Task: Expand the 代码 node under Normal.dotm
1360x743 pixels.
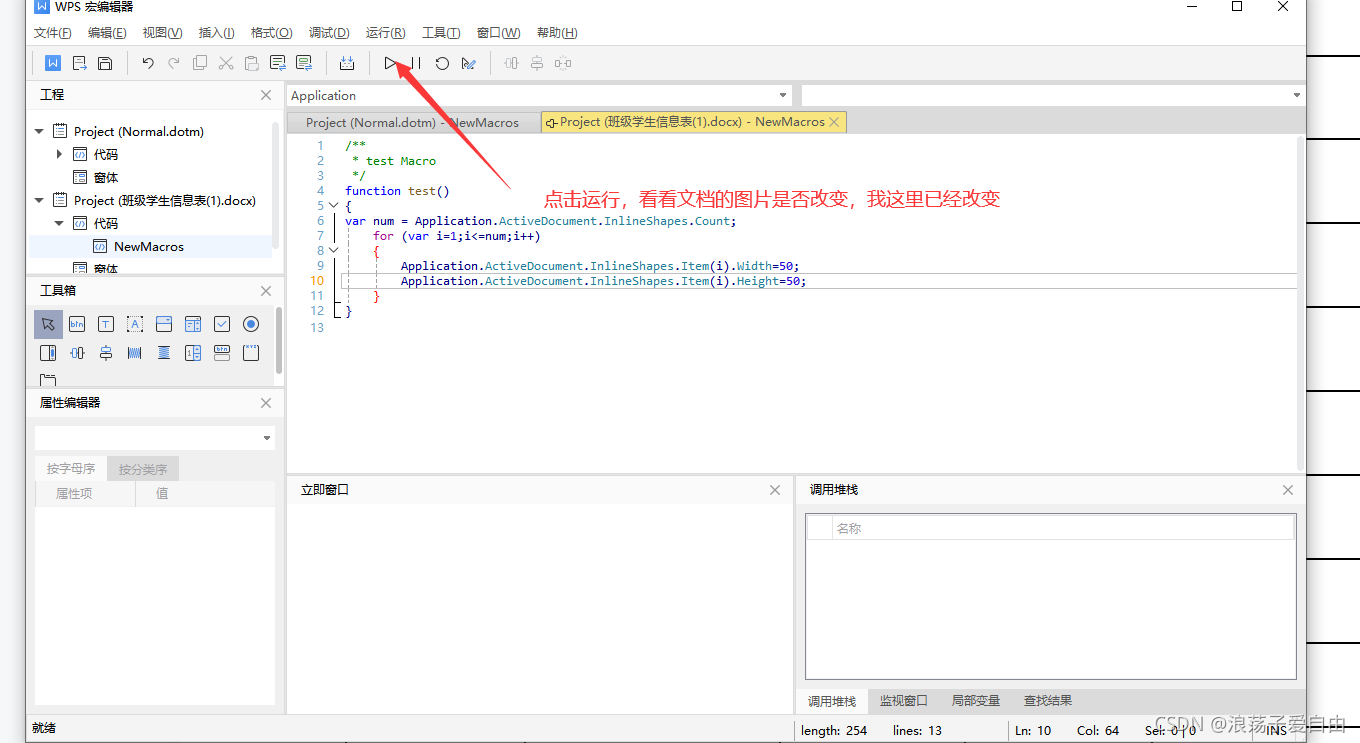Action: coord(60,154)
